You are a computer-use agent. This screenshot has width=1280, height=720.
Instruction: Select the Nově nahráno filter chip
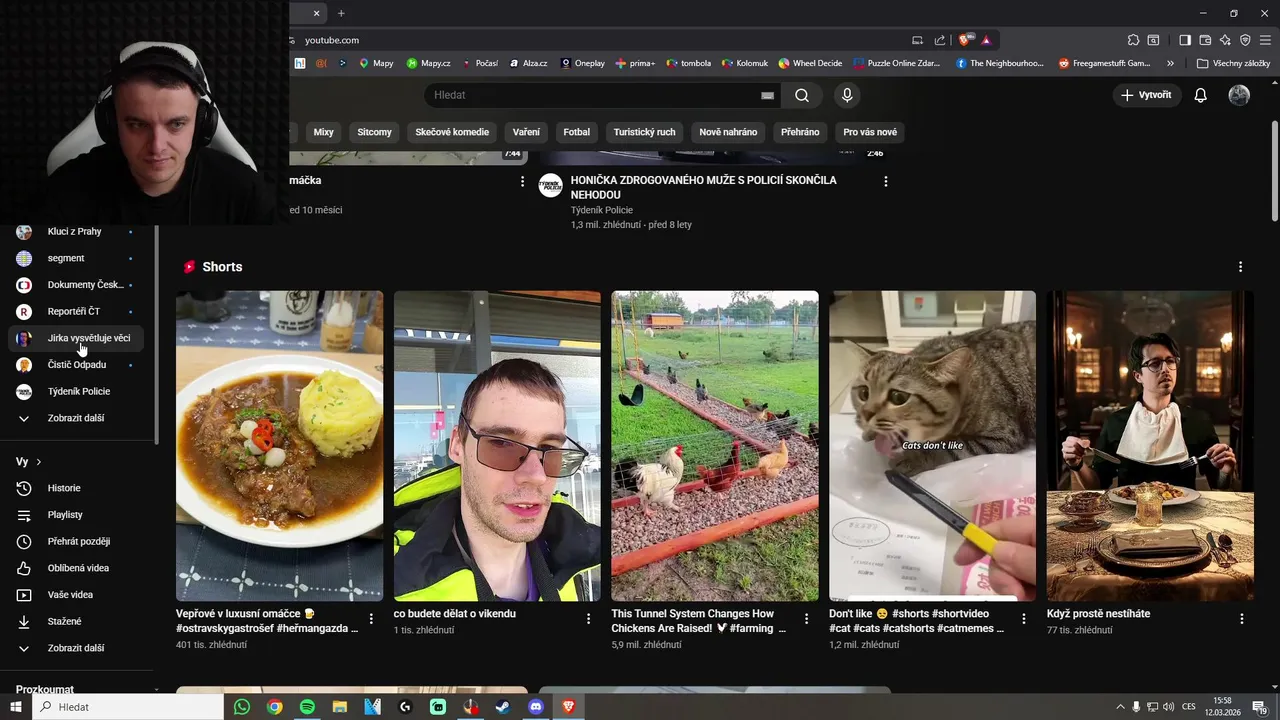pos(728,132)
